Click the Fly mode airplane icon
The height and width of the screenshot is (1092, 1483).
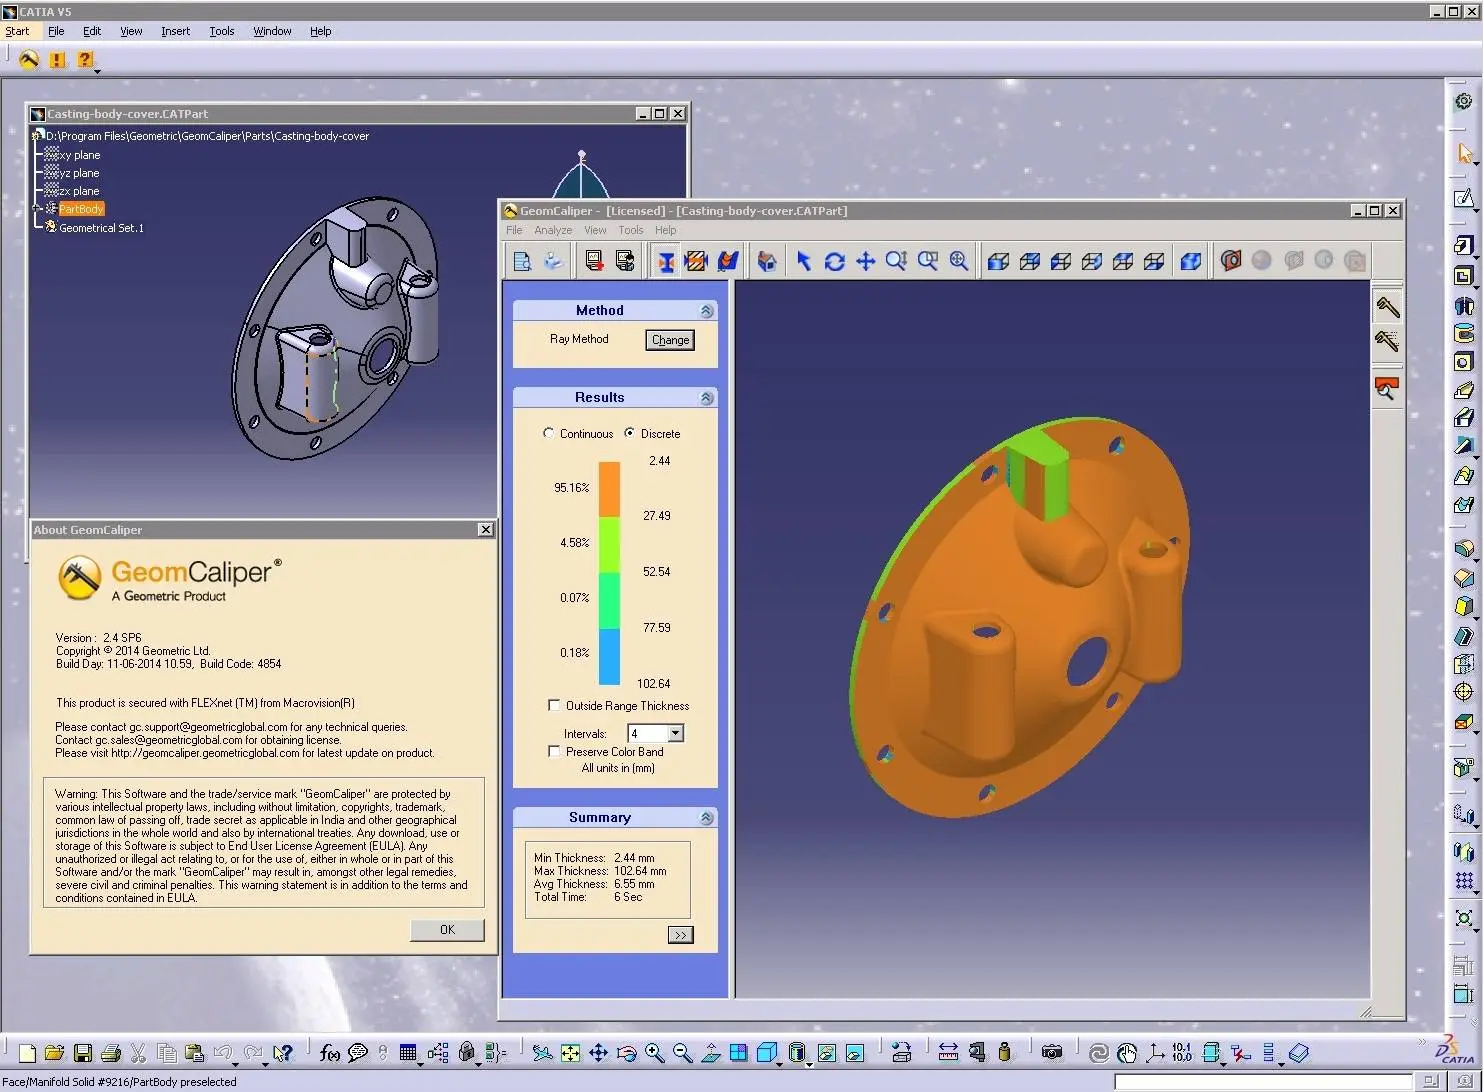point(542,1053)
